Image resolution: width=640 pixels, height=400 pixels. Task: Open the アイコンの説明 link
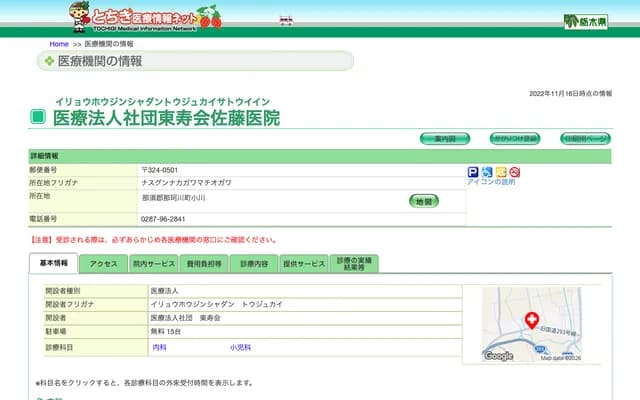[x=491, y=182]
